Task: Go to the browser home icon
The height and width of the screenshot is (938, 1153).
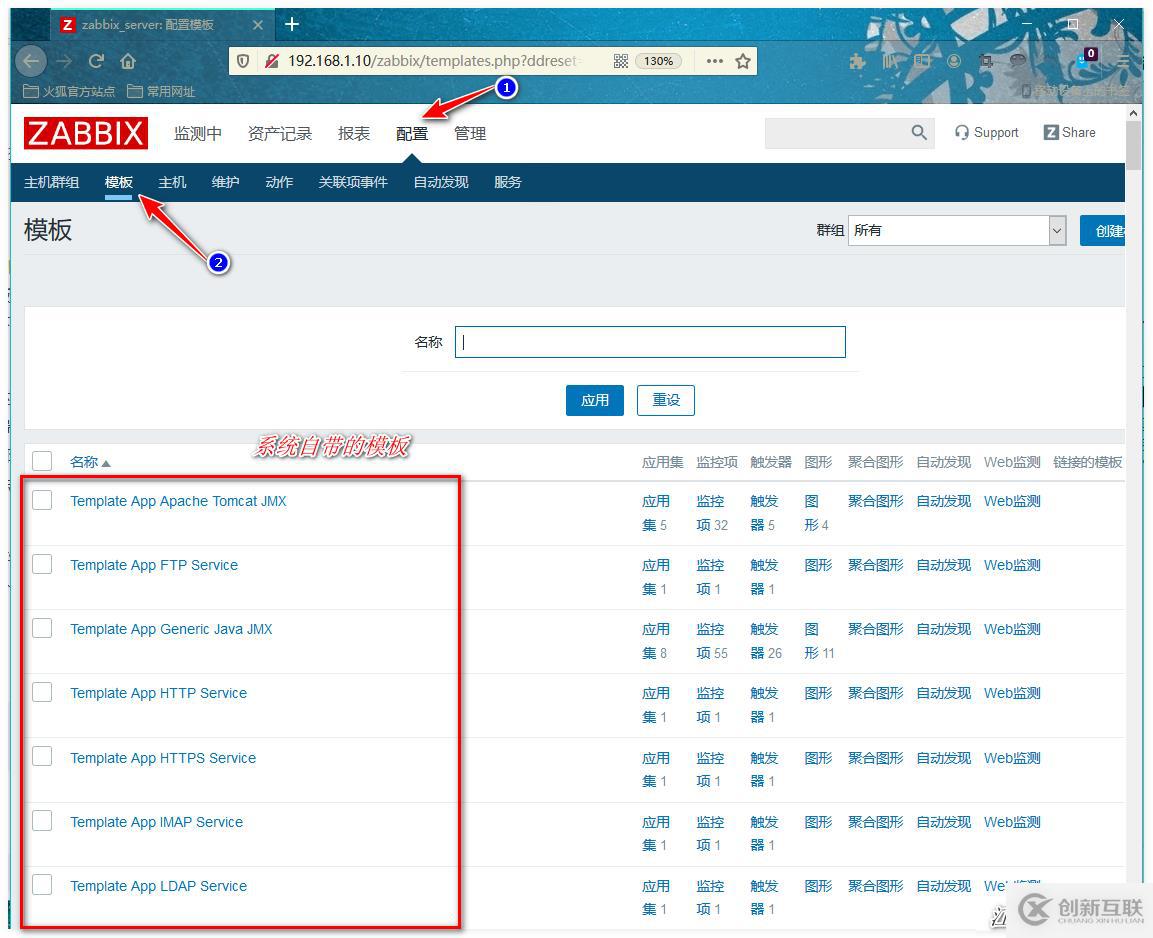Action: coord(128,61)
